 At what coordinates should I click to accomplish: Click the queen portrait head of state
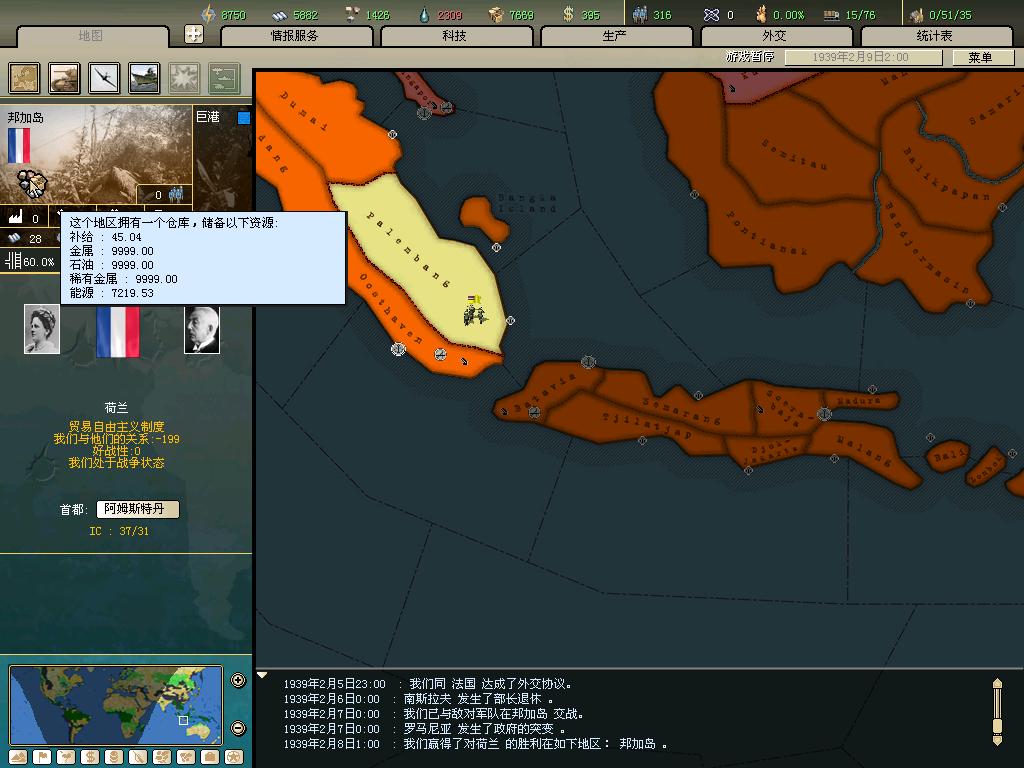point(42,329)
